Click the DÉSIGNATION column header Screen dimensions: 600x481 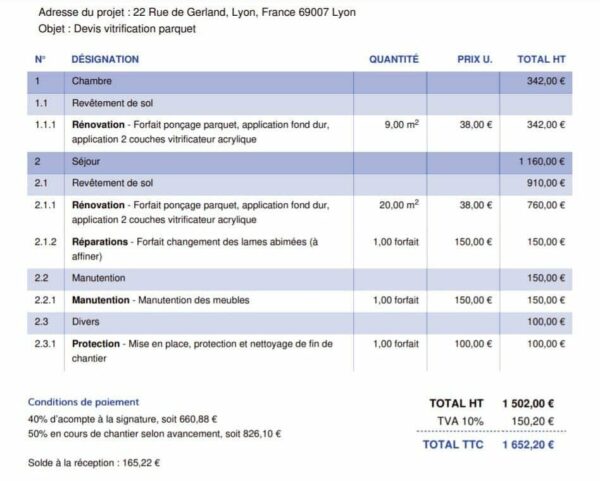tap(105, 59)
